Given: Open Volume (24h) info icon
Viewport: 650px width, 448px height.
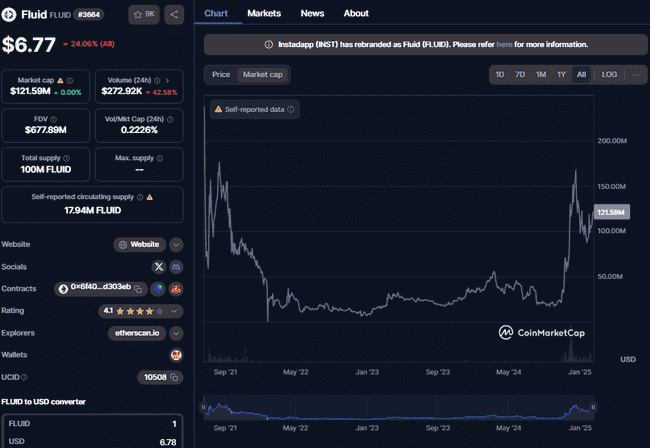Looking at the screenshot, I should (x=157, y=80).
